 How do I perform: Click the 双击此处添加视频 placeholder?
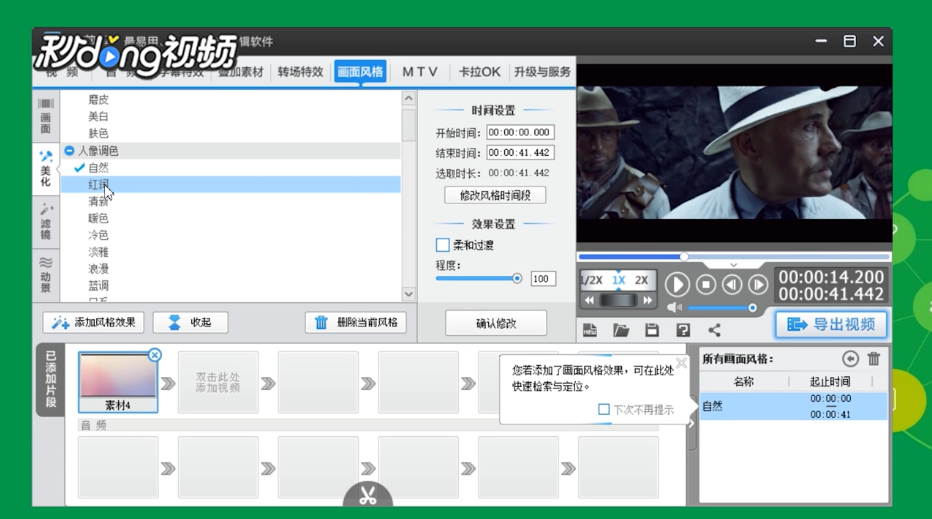point(218,382)
